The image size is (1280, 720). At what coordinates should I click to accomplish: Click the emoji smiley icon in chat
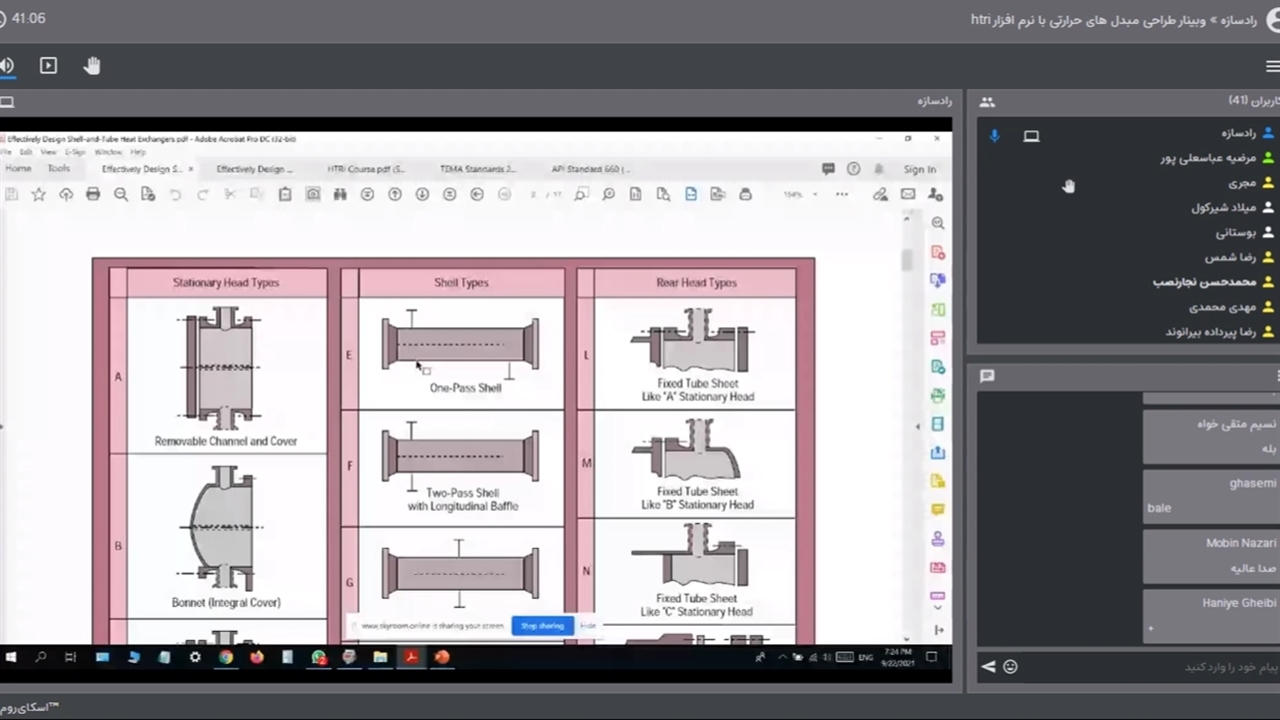(1010, 667)
